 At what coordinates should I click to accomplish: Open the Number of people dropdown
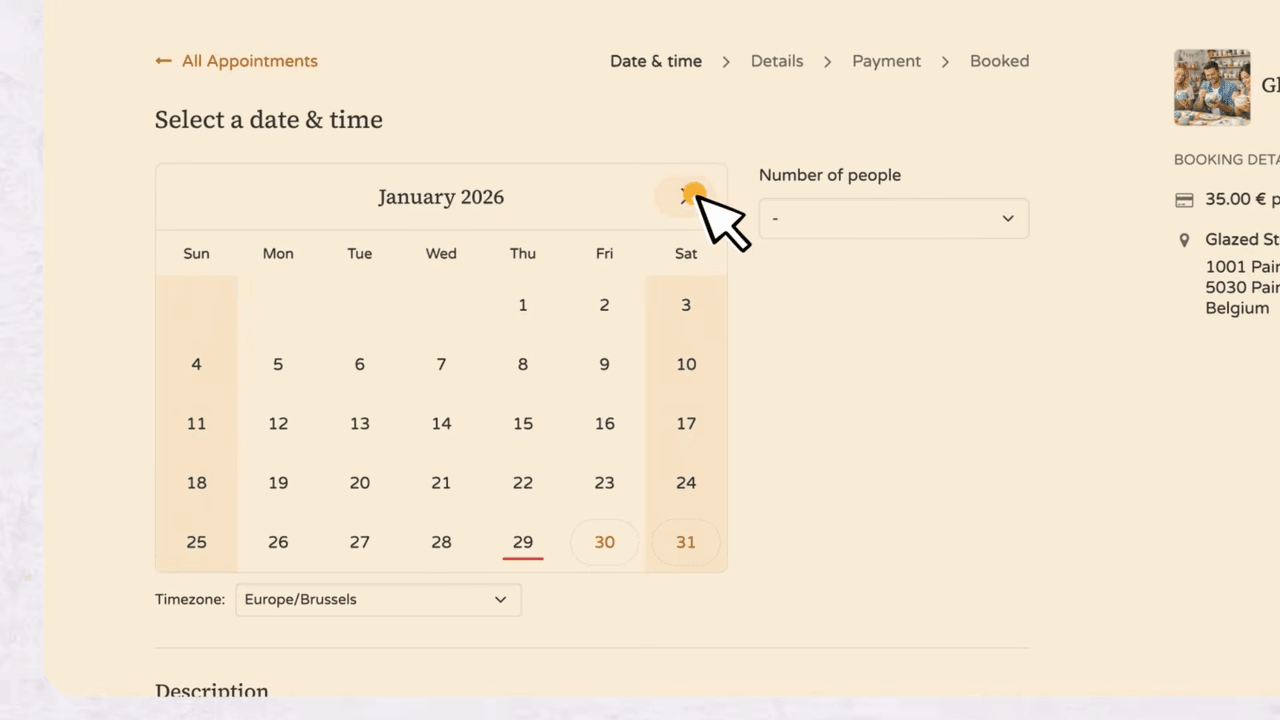tap(893, 219)
